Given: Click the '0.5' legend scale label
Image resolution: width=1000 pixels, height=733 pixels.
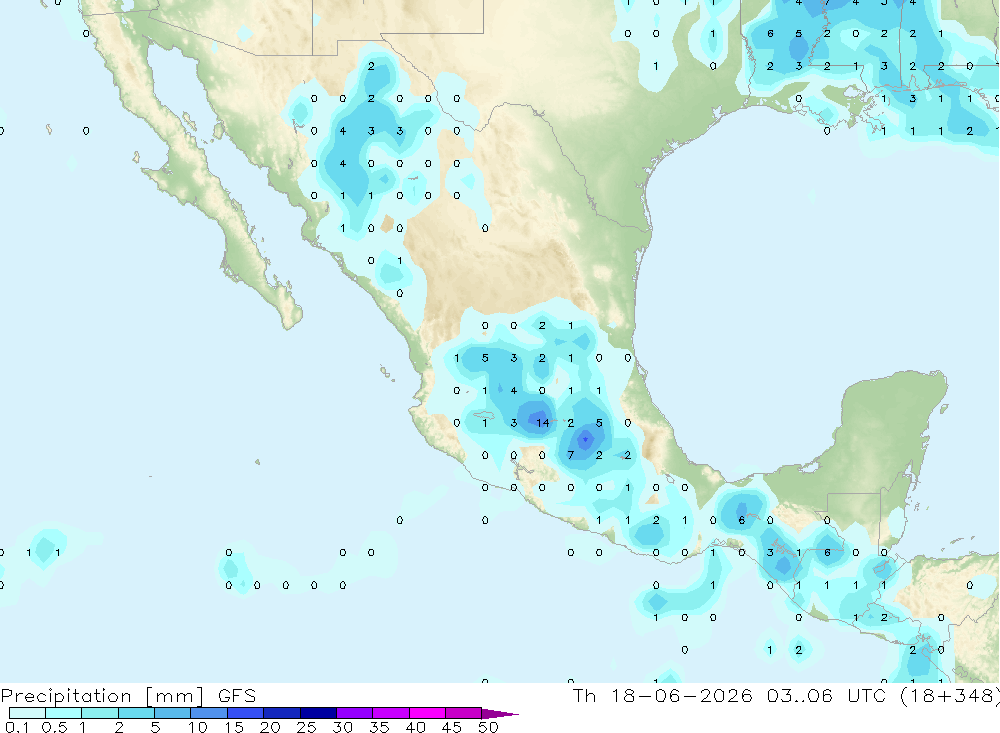Looking at the screenshot, I should tap(54, 727).
